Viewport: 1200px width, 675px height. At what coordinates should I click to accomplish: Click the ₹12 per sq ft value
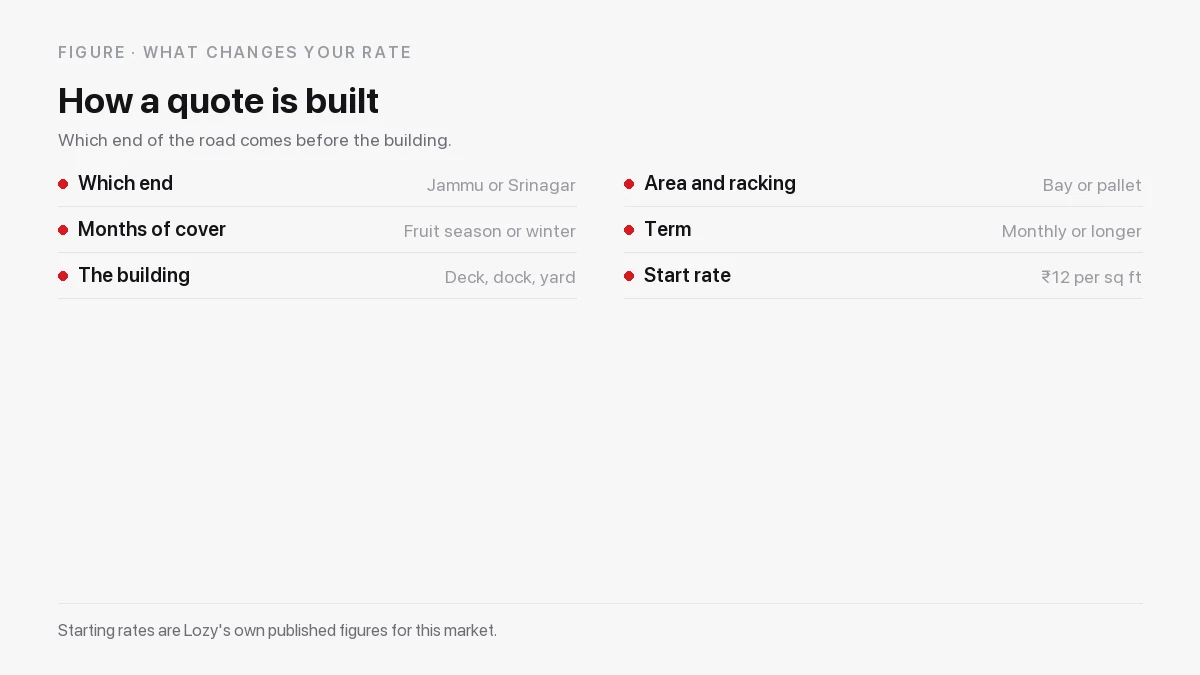coord(1091,277)
